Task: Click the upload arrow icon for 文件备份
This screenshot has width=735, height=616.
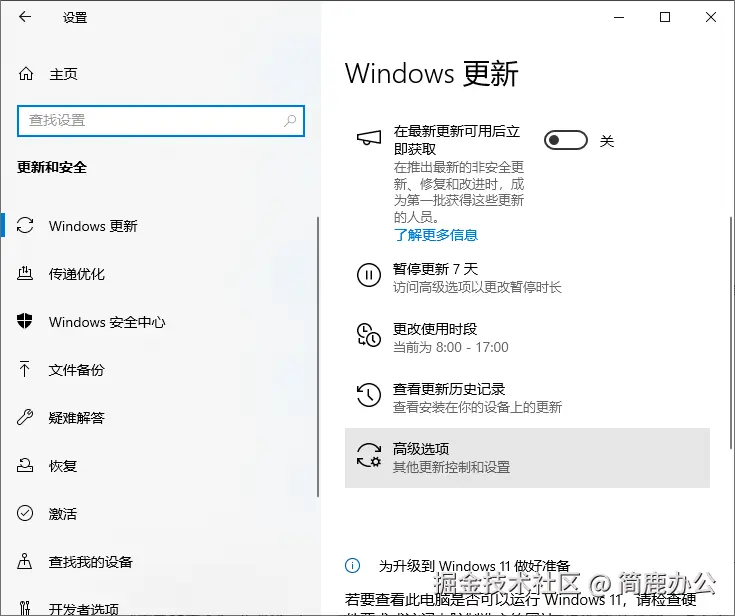Action: click(24, 369)
